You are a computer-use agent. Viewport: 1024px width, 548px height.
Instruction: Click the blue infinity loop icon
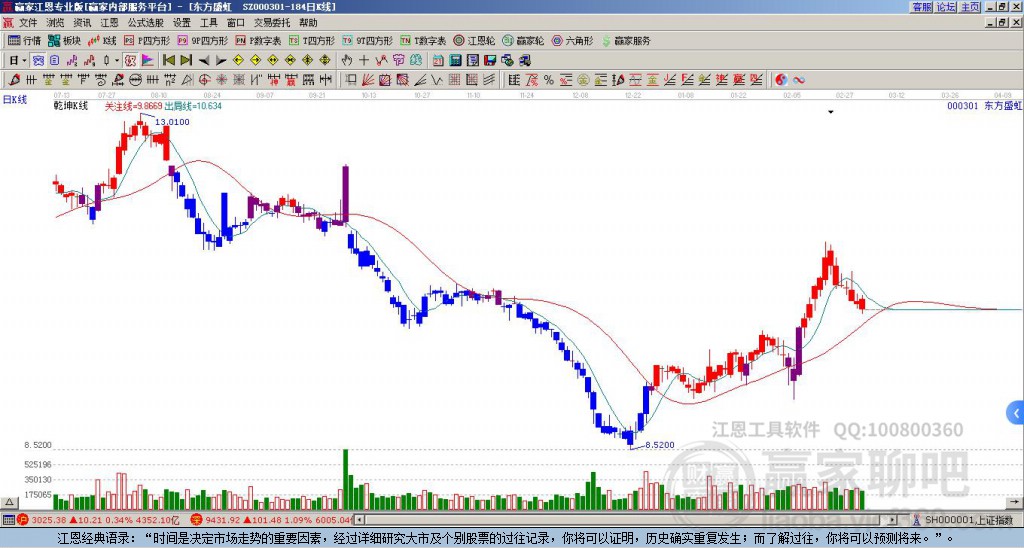point(799,80)
